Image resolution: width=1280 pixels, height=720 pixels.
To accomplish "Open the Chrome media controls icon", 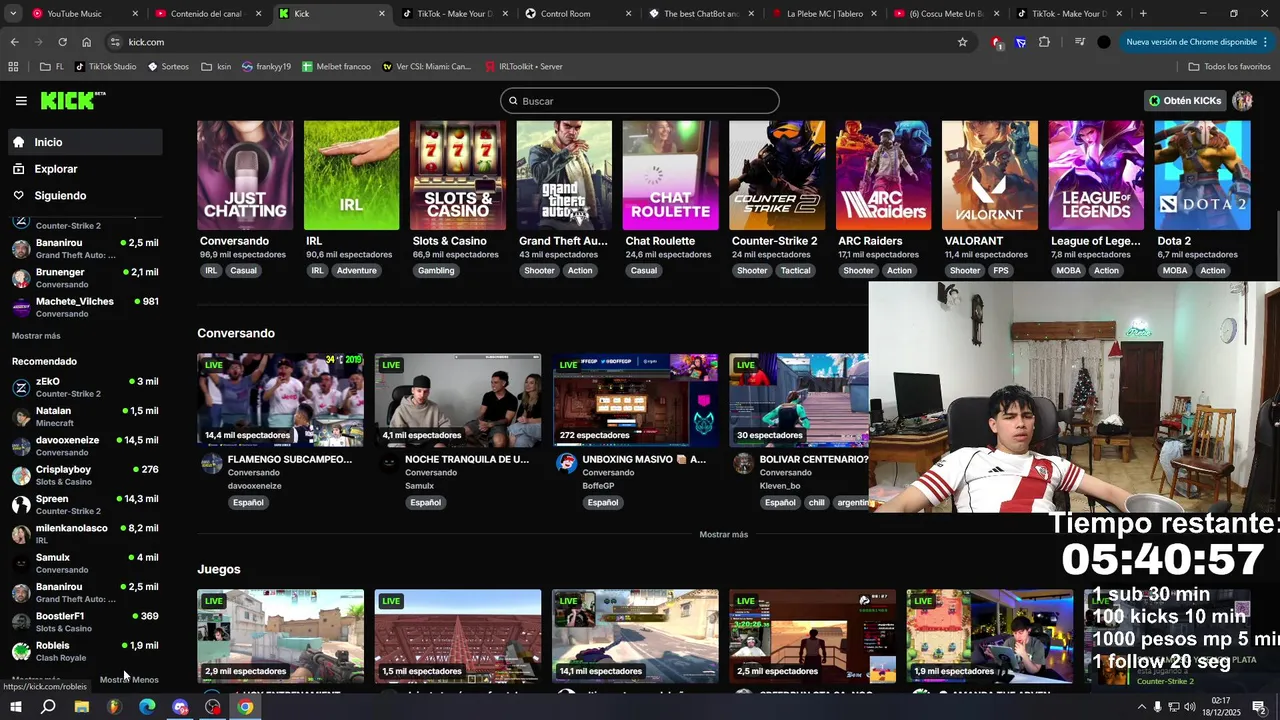I will click(x=1079, y=42).
